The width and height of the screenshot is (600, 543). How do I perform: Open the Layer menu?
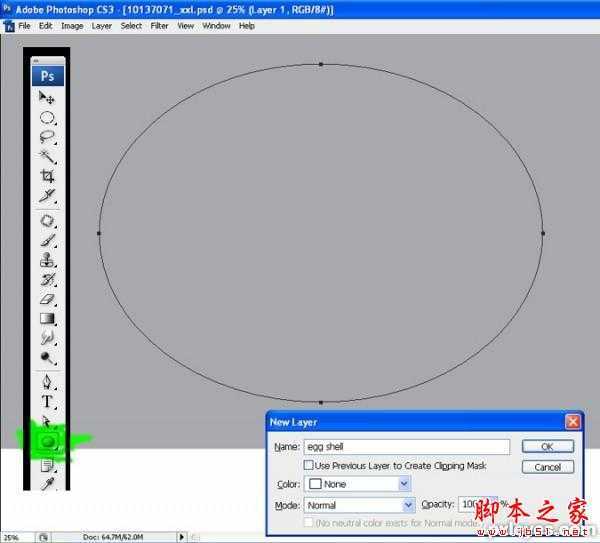point(101,26)
